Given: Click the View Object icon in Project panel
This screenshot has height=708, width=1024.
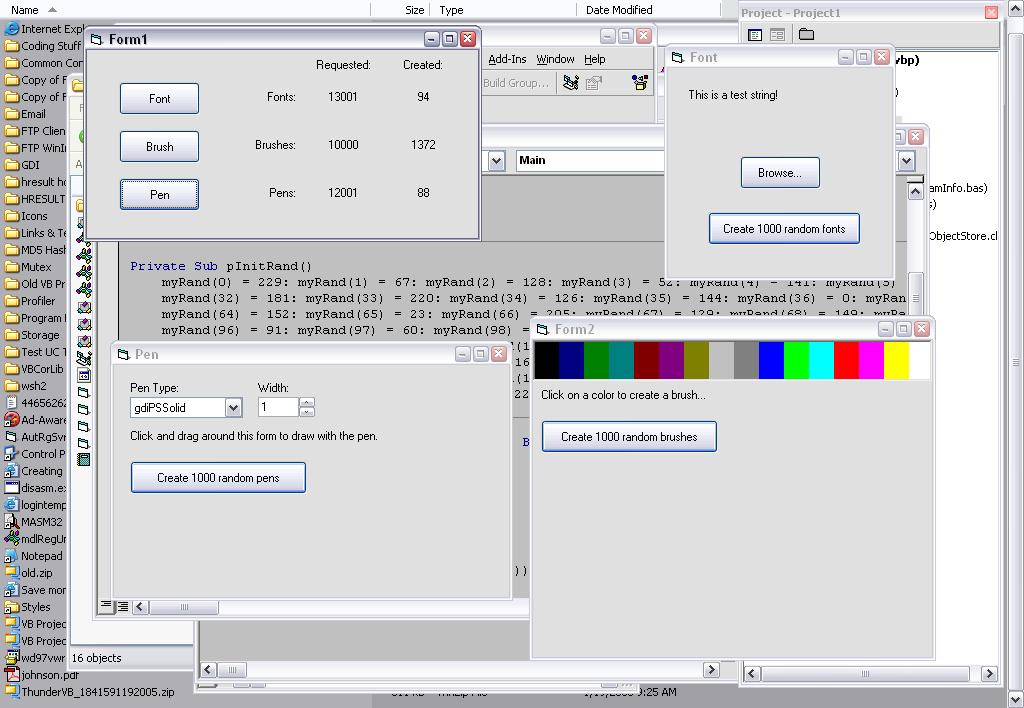Looking at the screenshot, I should (777, 35).
